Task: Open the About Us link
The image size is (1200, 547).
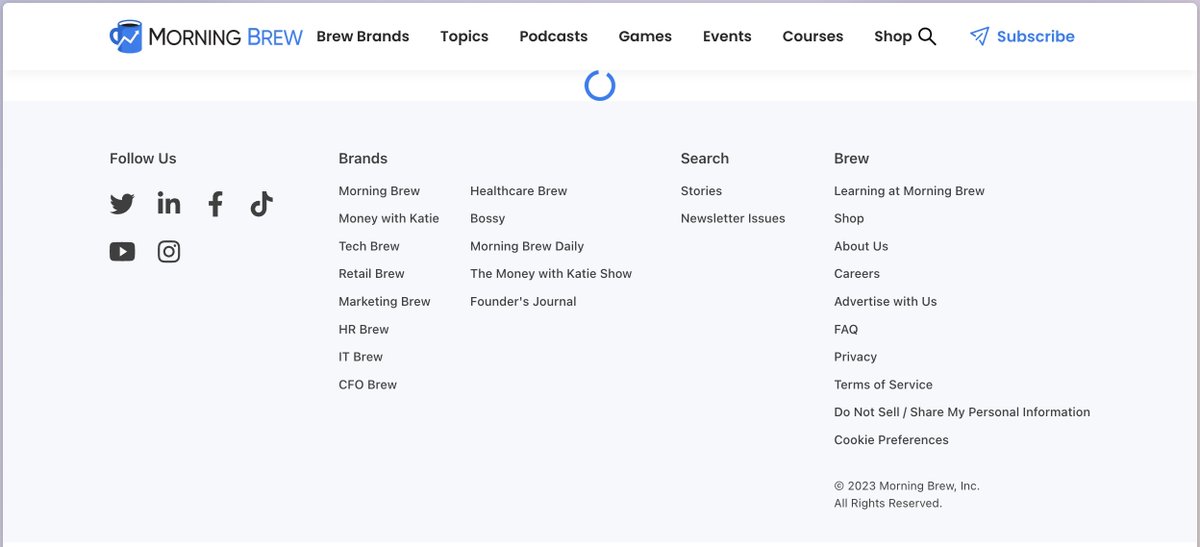Action: pos(861,246)
